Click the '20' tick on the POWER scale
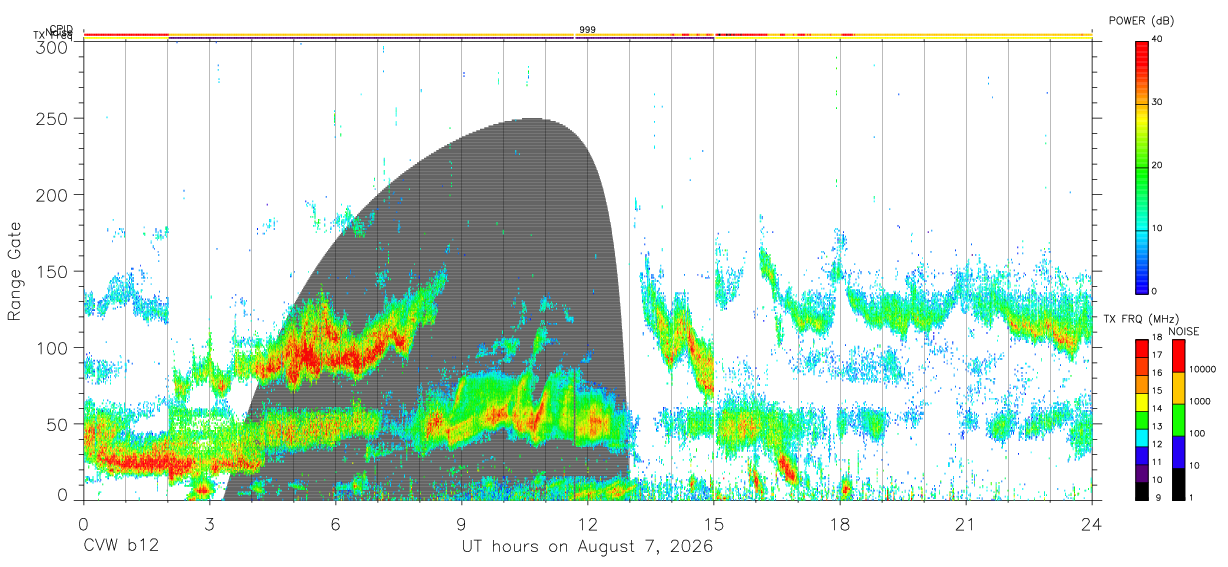 pos(1159,165)
